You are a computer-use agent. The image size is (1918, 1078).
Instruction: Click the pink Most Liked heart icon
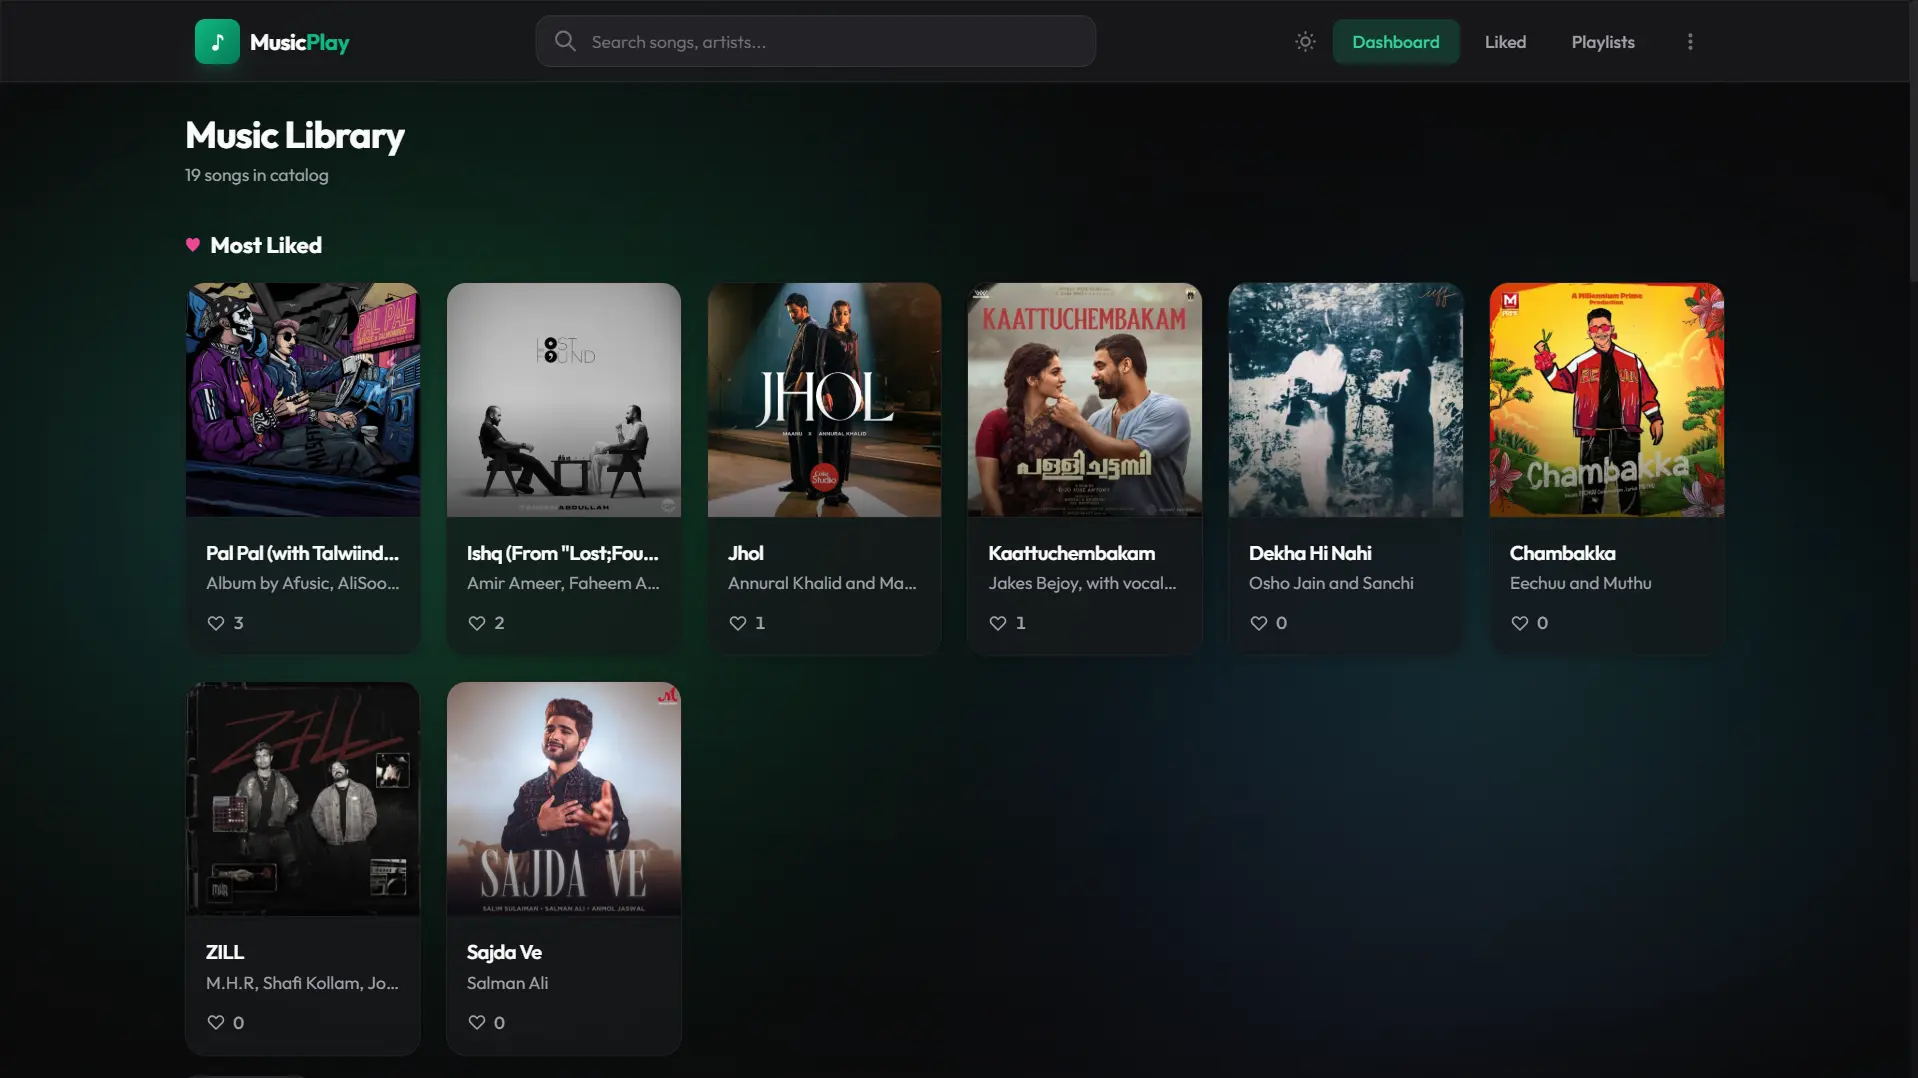[193, 245]
